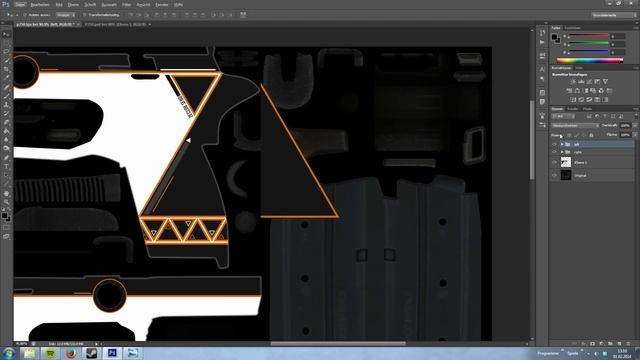Switch to the second document tab

[x=116, y=24]
